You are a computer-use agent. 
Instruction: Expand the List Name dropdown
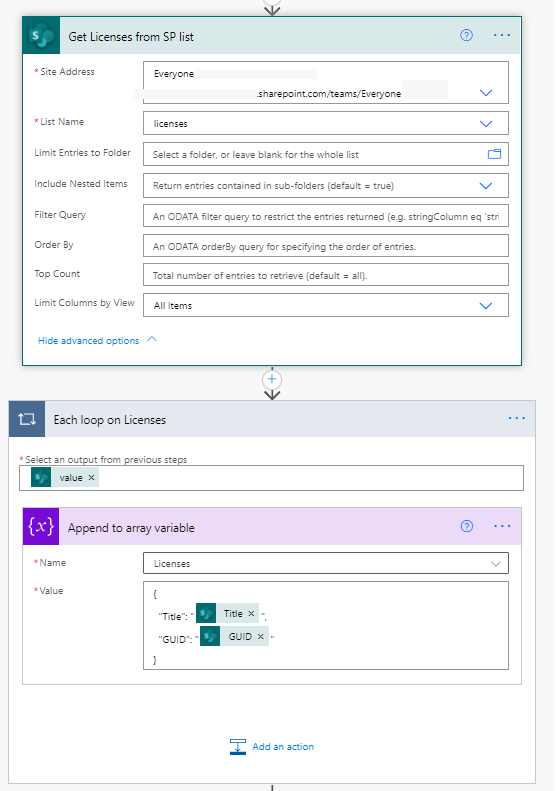486,124
